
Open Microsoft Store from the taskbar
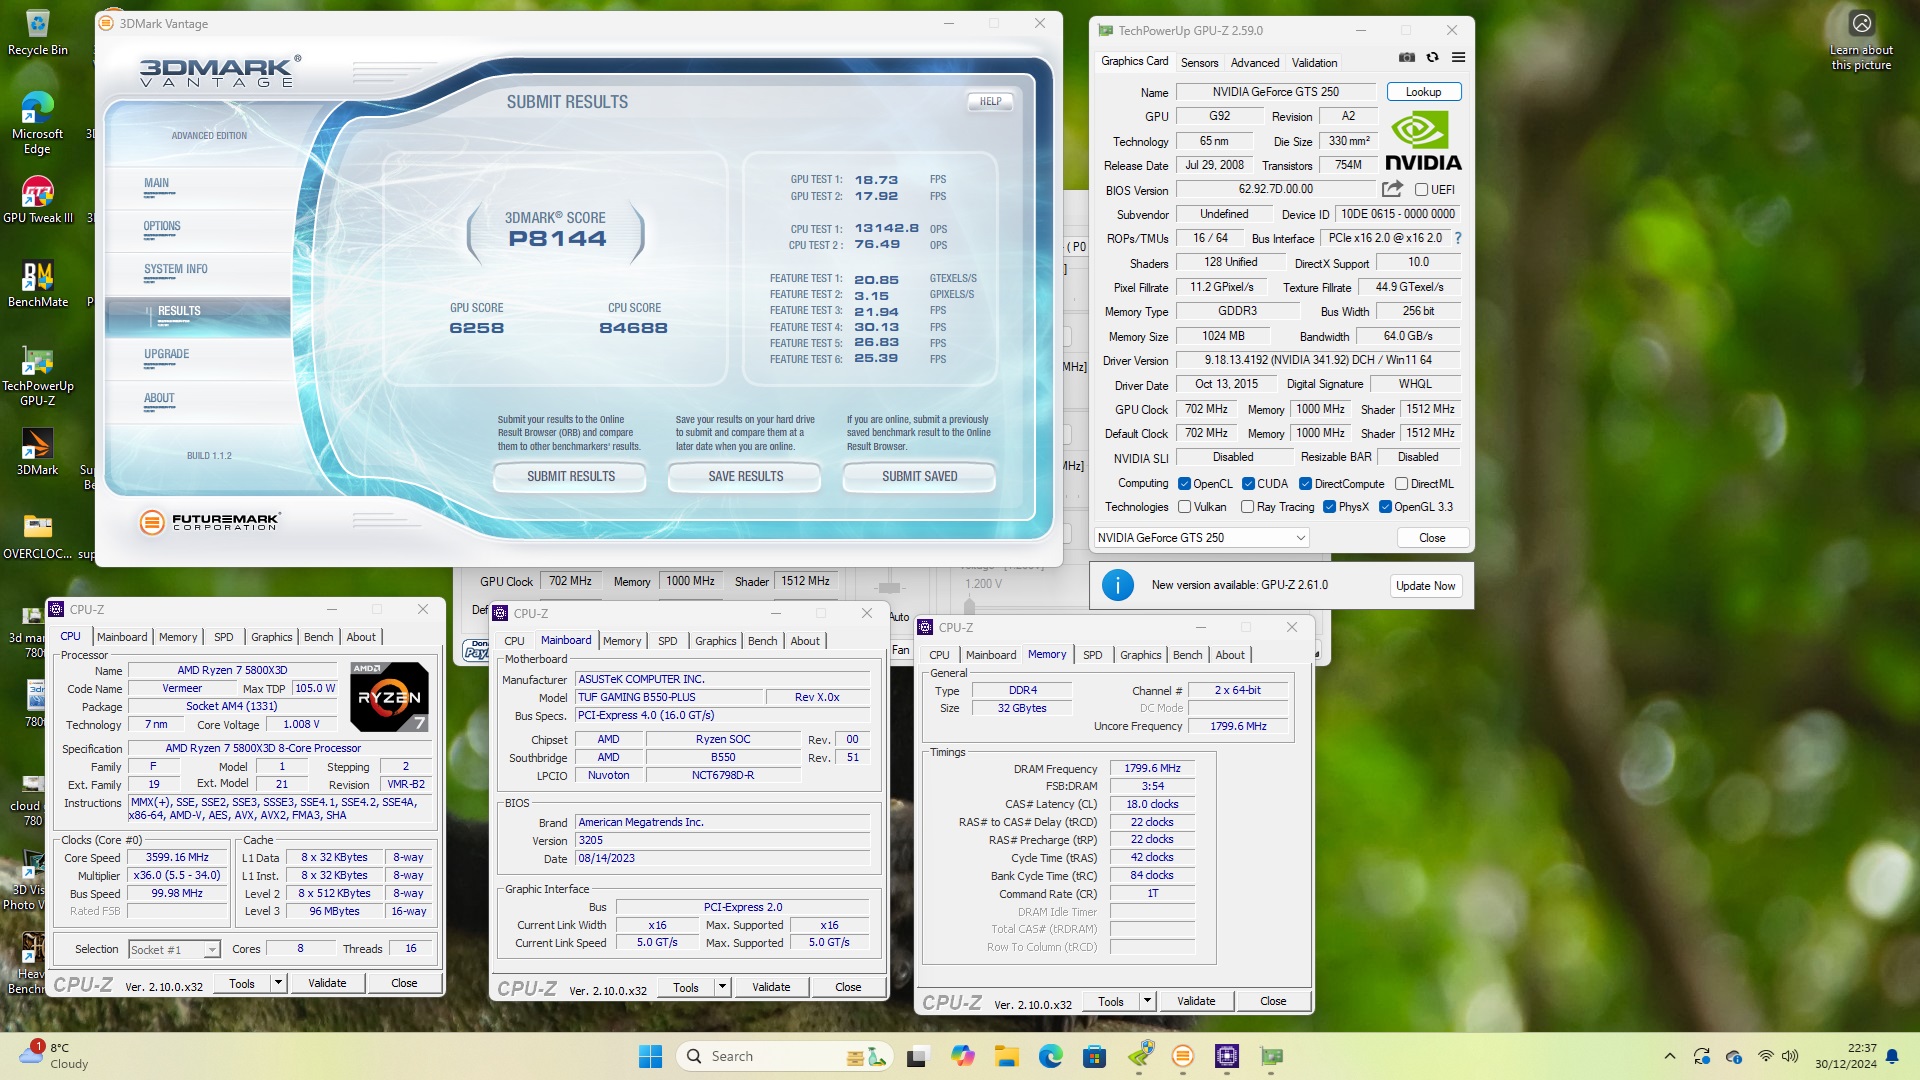[1094, 1056]
